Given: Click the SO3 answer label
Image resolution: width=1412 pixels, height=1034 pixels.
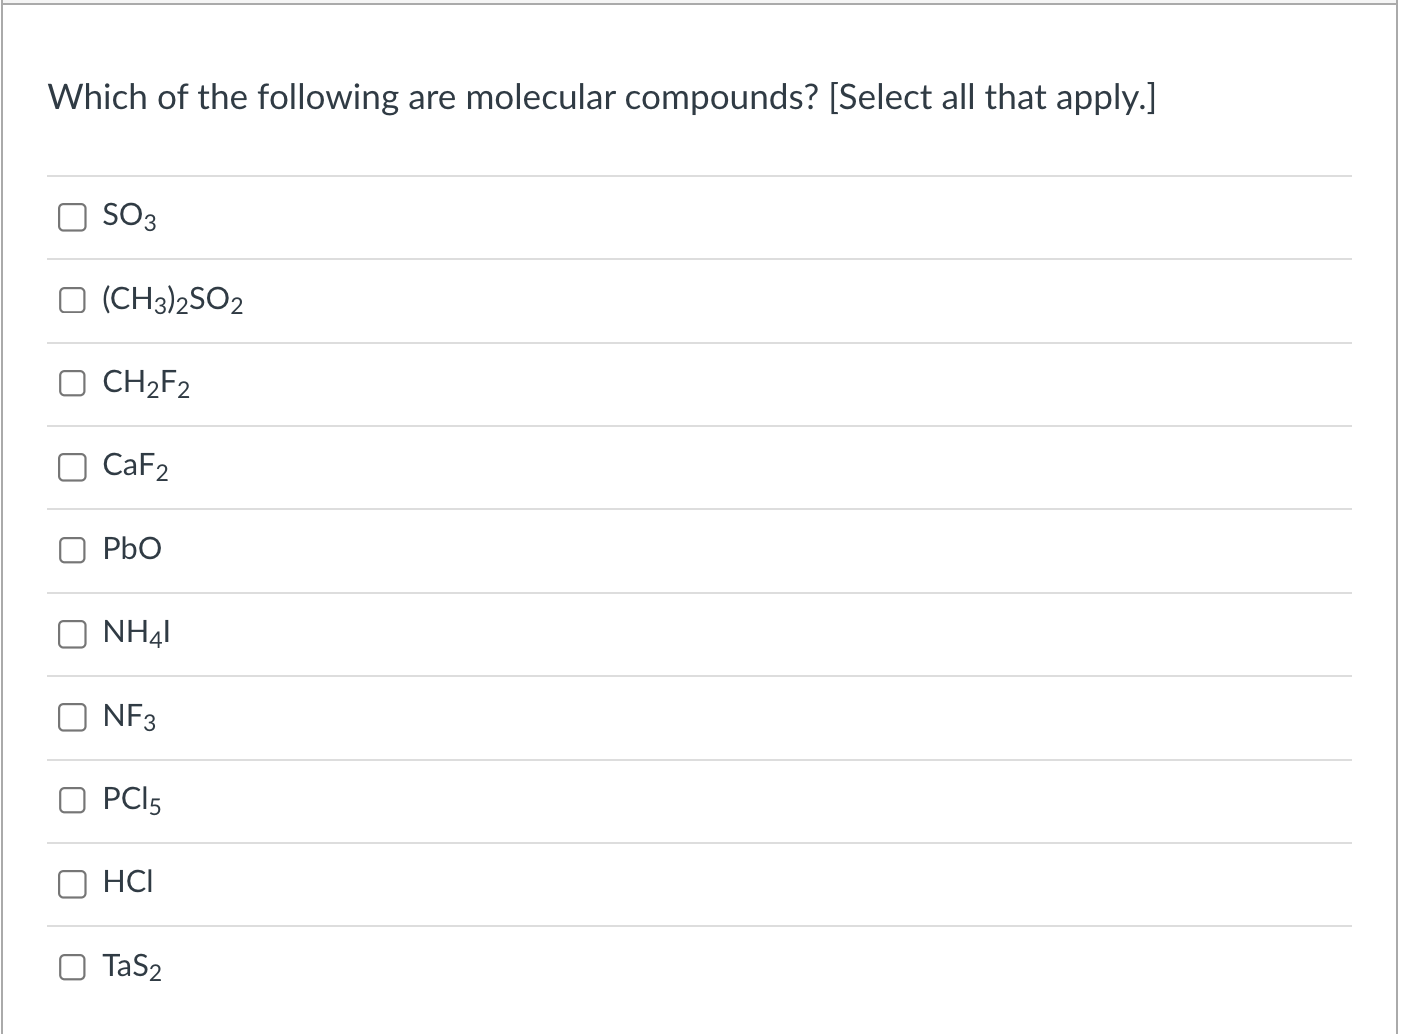Looking at the screenshot, I should 128,215.
